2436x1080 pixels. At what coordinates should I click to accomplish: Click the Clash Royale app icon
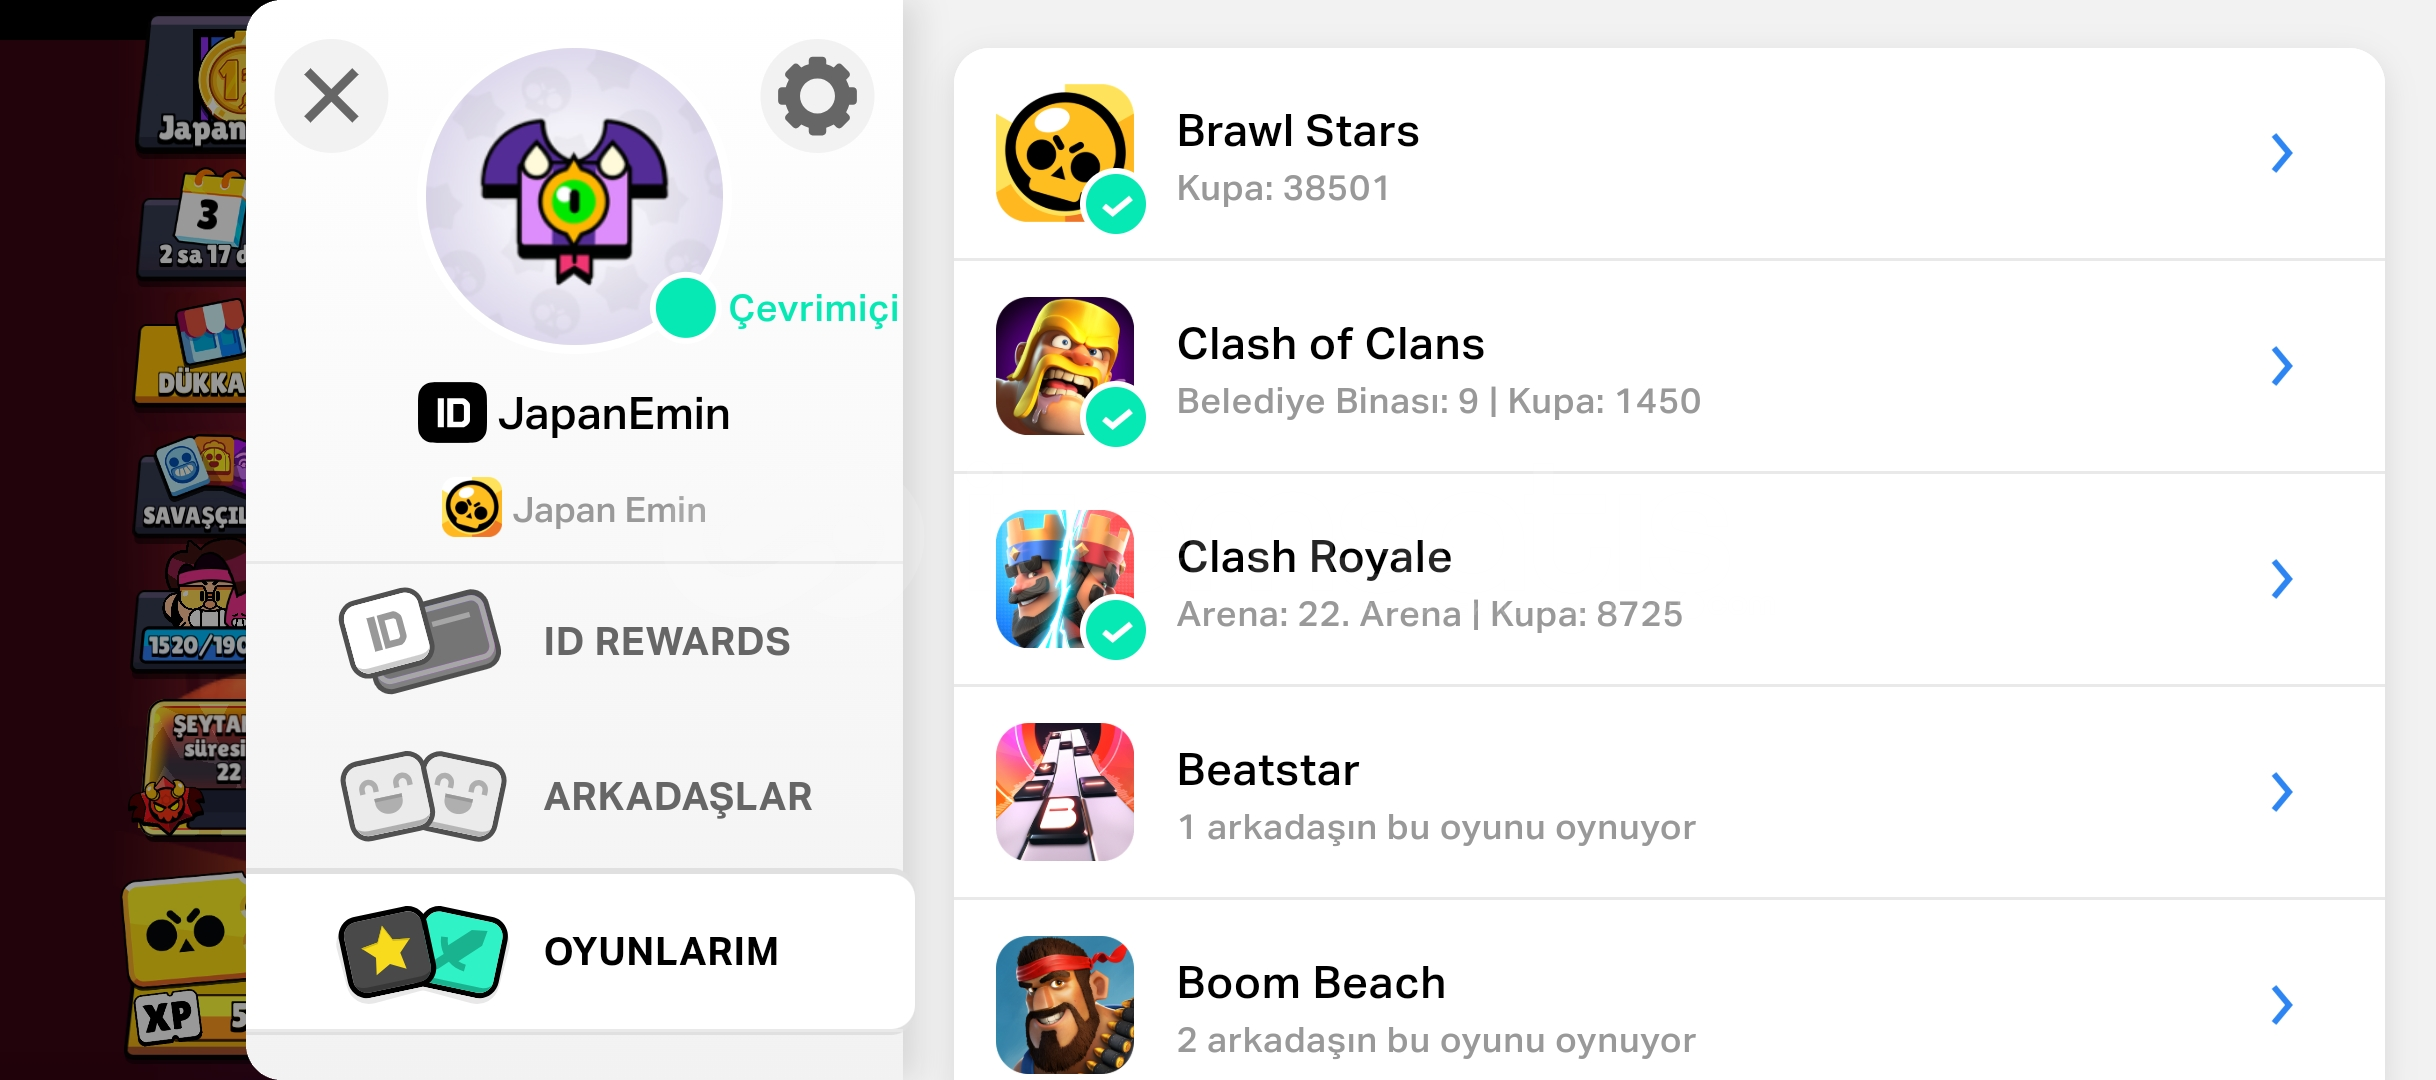pyautogui.click(x=1065, y=579)
